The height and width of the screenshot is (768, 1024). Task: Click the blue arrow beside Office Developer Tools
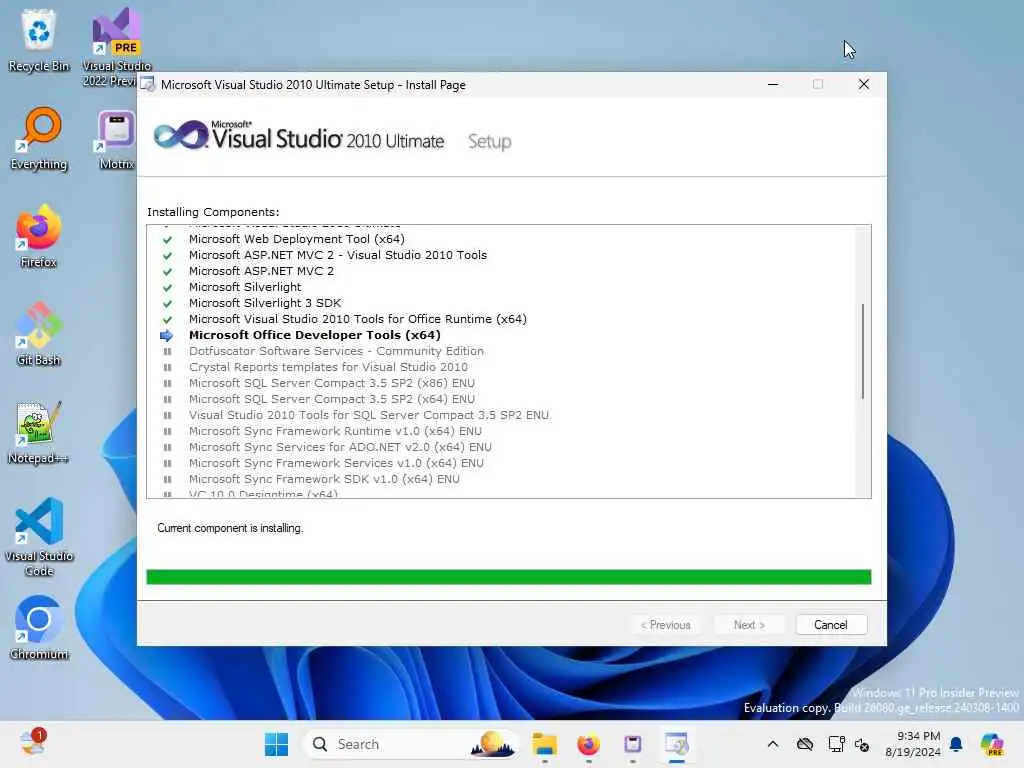[167, 335]
